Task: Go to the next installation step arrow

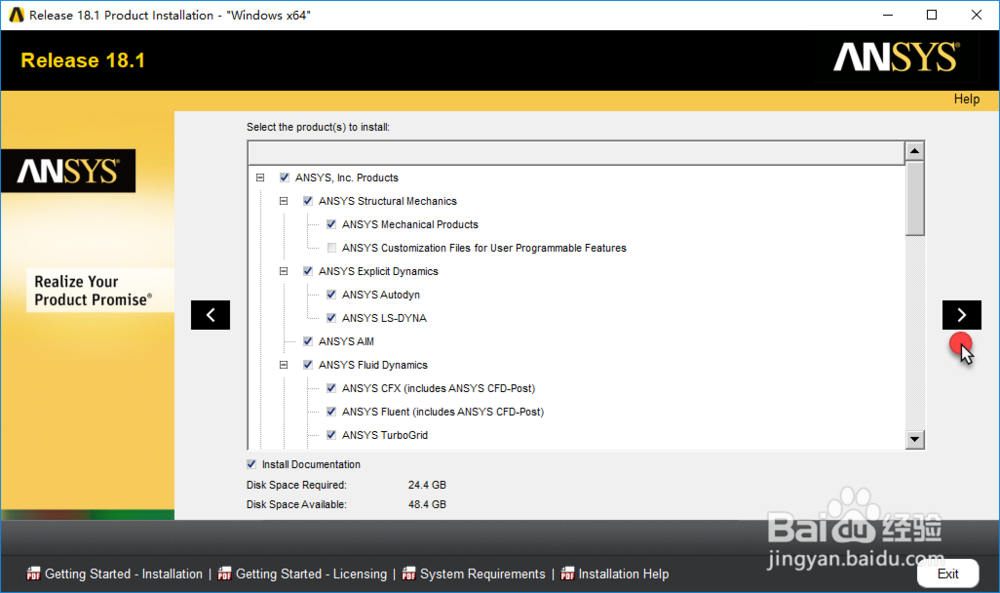Action: coord(962,315)
